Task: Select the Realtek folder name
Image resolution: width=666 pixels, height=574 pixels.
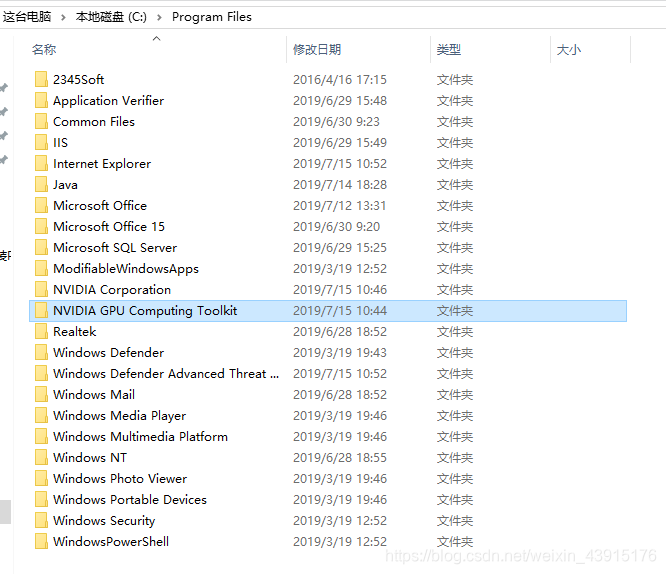Action: [75, 331]
